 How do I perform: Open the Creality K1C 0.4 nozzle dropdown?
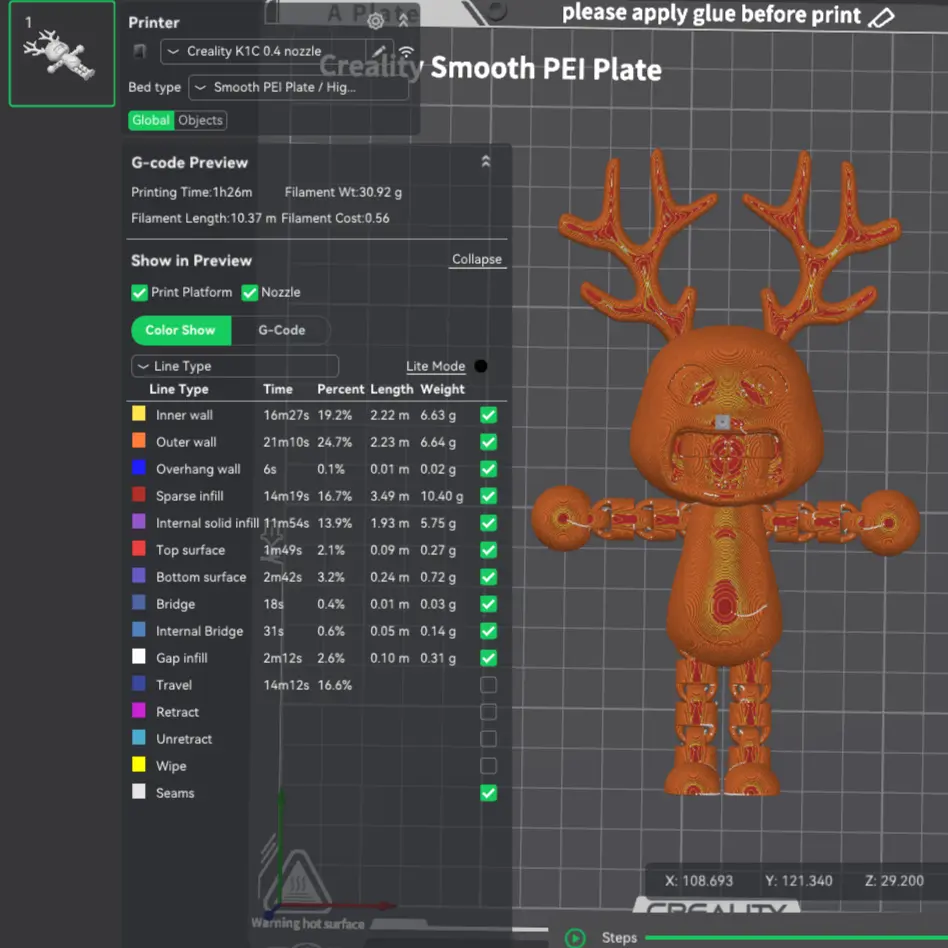264,51
